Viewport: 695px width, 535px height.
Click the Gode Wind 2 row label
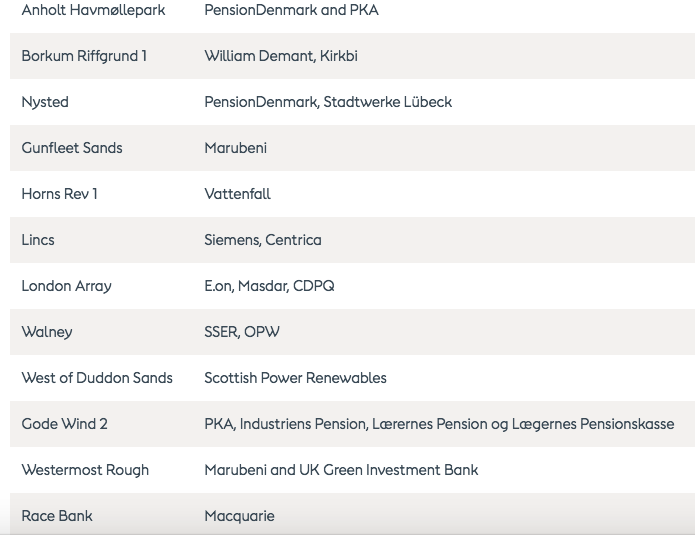click(64, 424)
